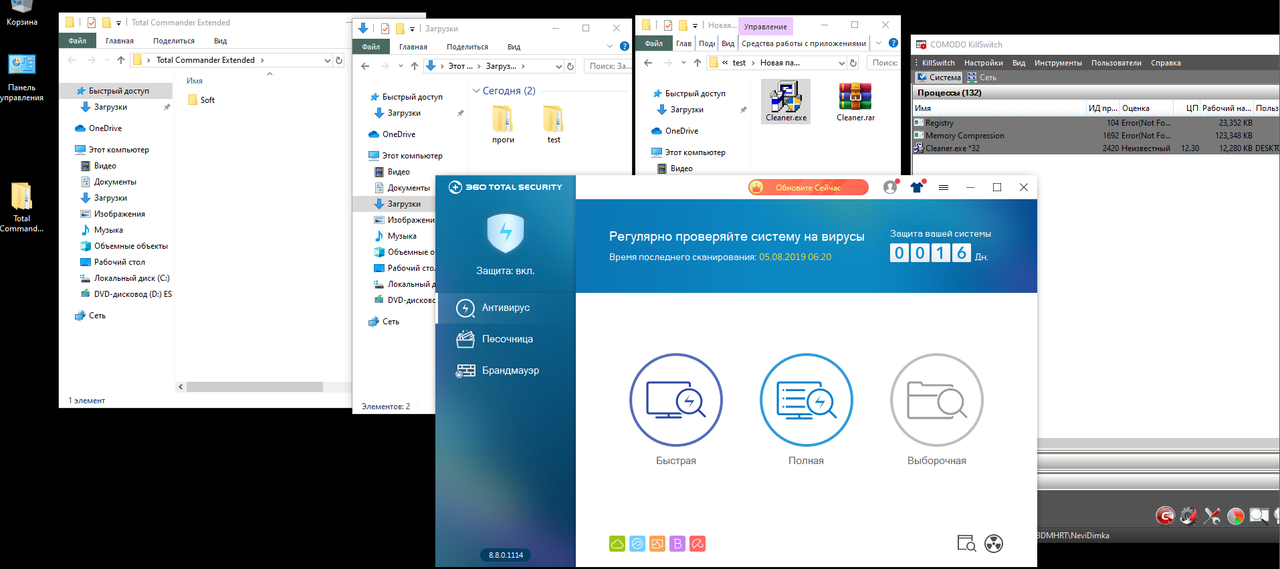
Task: Open the Настройки menu in KillSwitch
Action: tap(984, 62)
